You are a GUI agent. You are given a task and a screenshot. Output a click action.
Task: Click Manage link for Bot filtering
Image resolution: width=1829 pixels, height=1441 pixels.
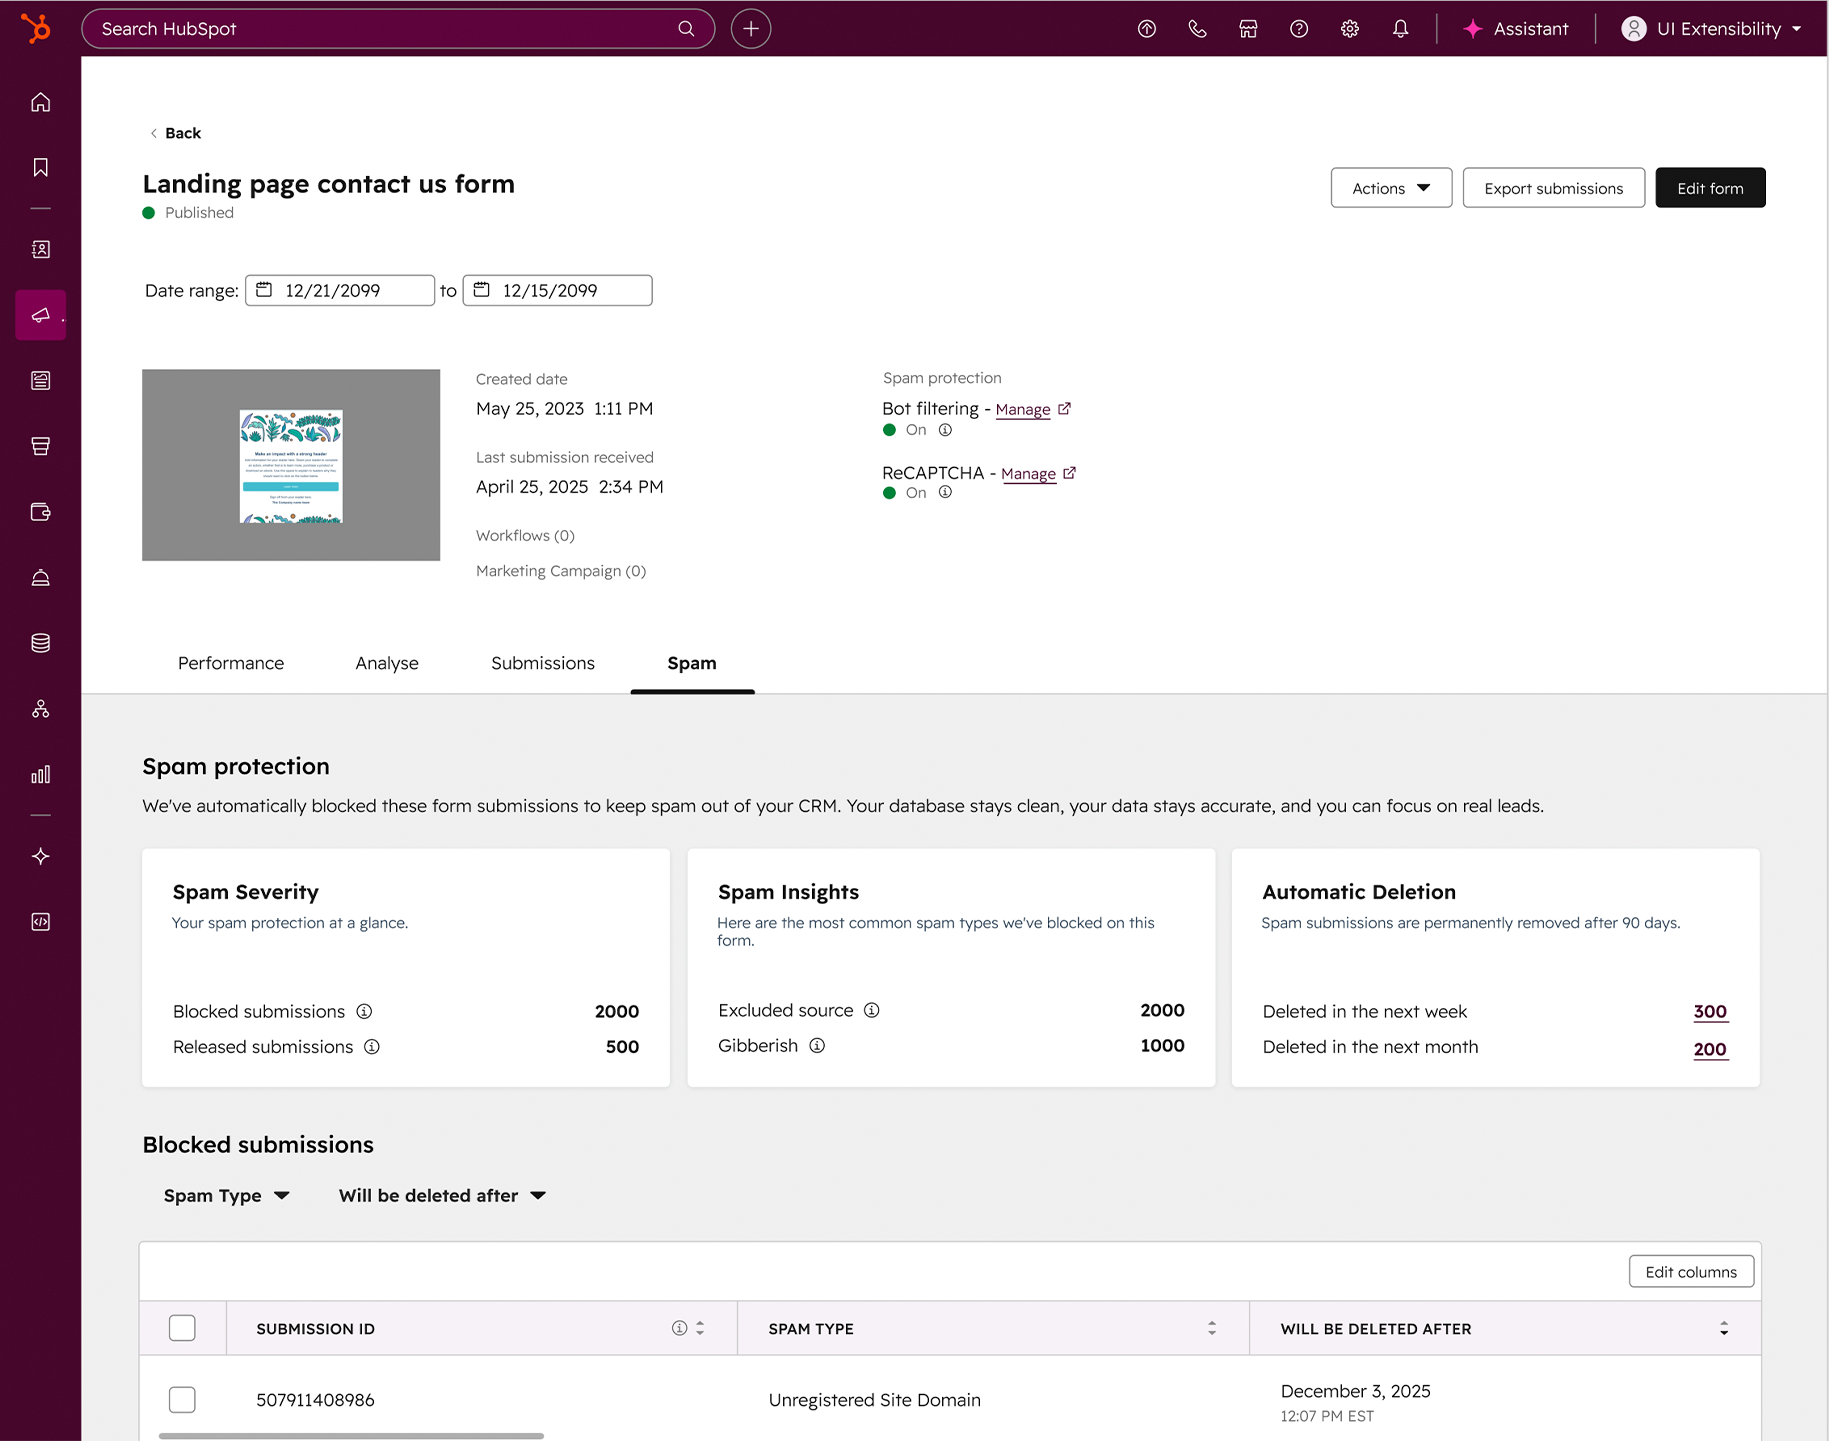(1023, 409)
